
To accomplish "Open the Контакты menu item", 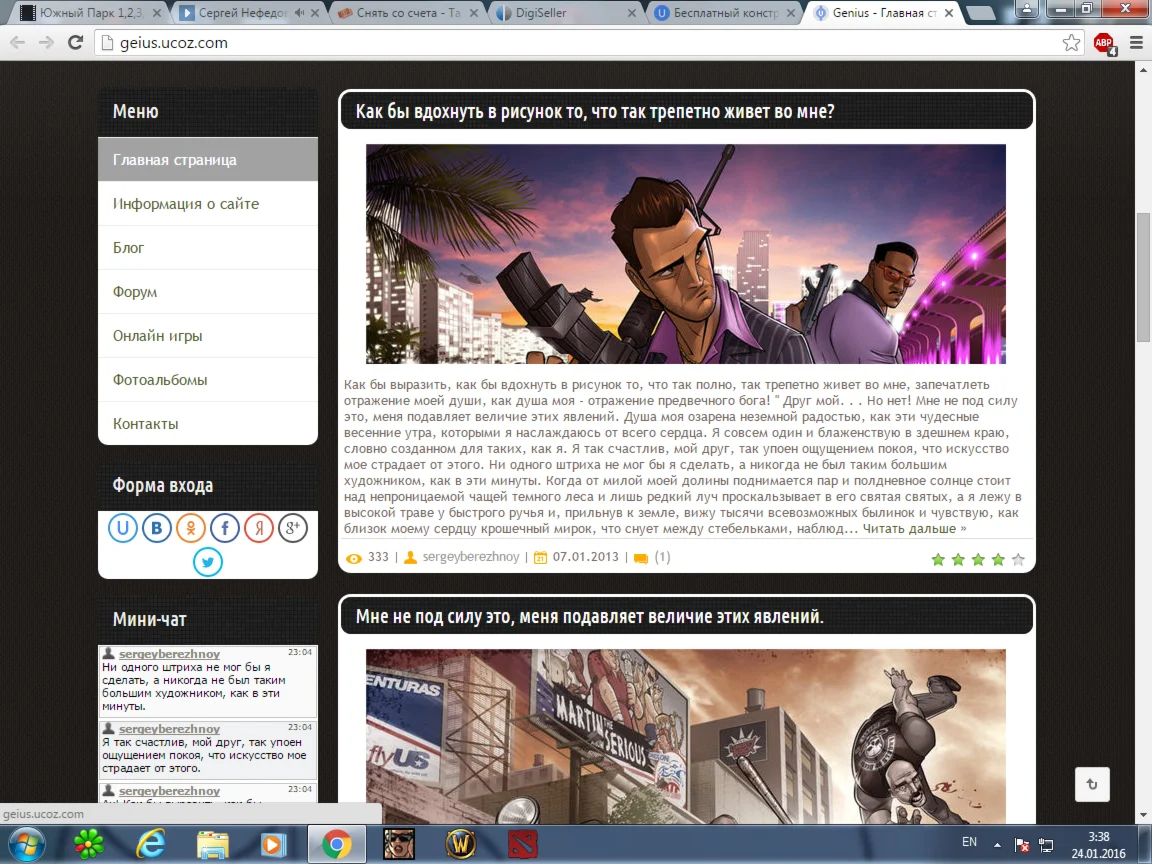I will 208,423.
